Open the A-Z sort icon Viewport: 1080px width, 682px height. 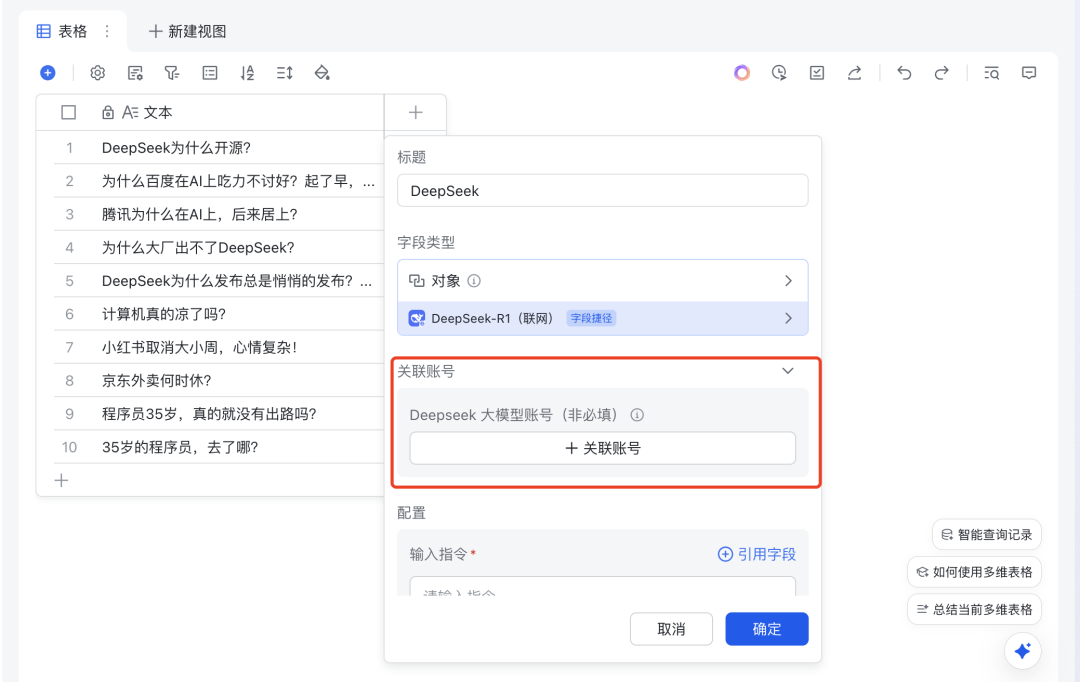pyautogui.click(x=247, y=72)
